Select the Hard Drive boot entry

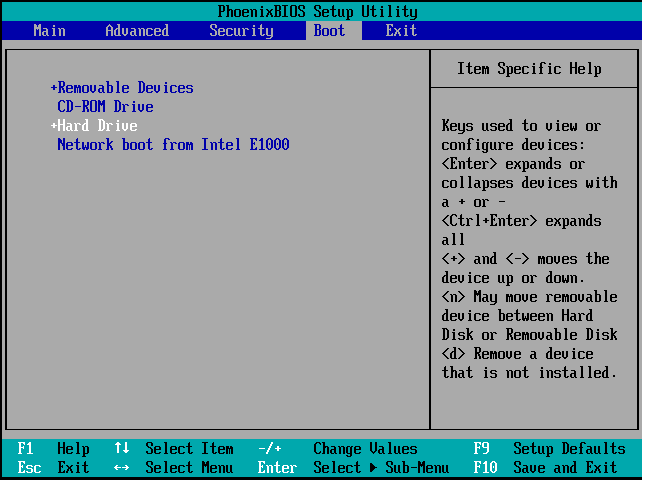point(97,125)
